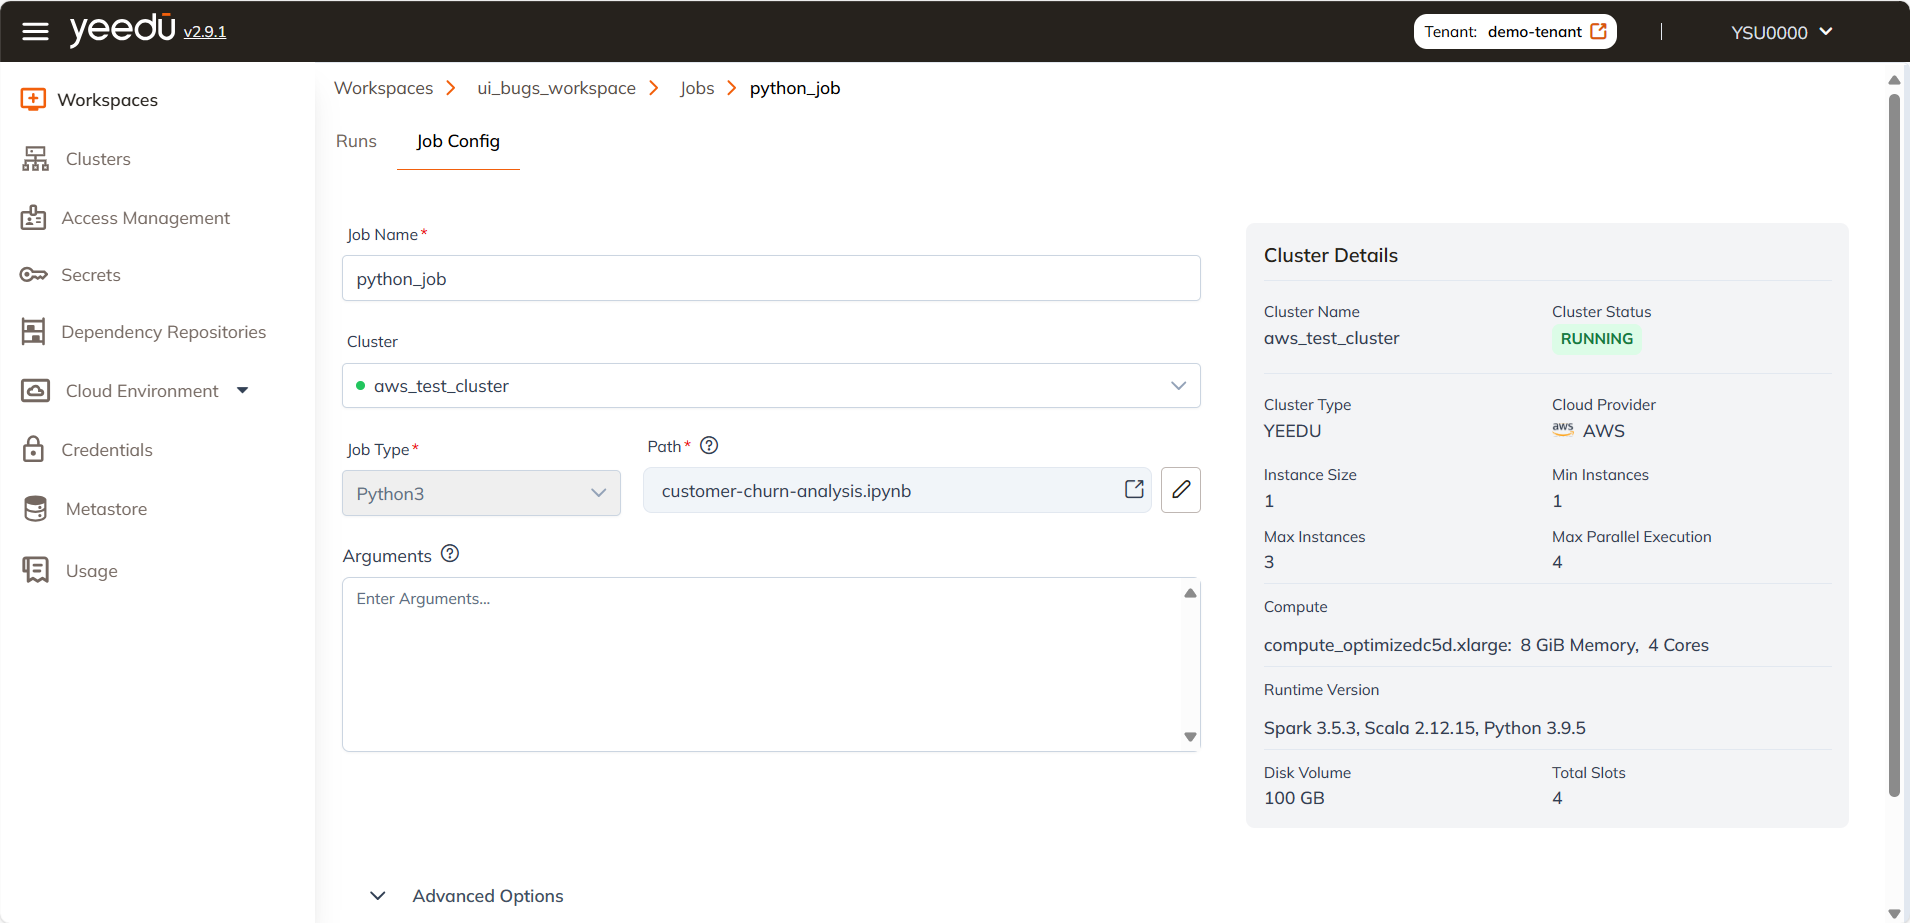Switch to the Runs tab

pos(356,141)
